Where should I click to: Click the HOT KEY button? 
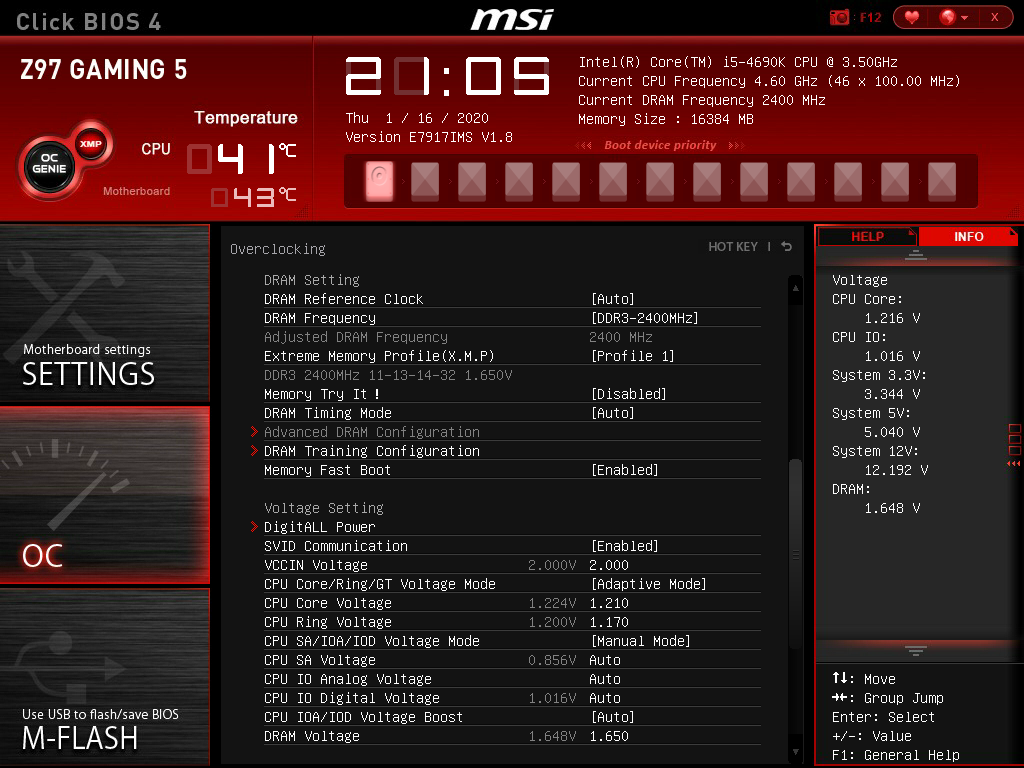[733, 247]
